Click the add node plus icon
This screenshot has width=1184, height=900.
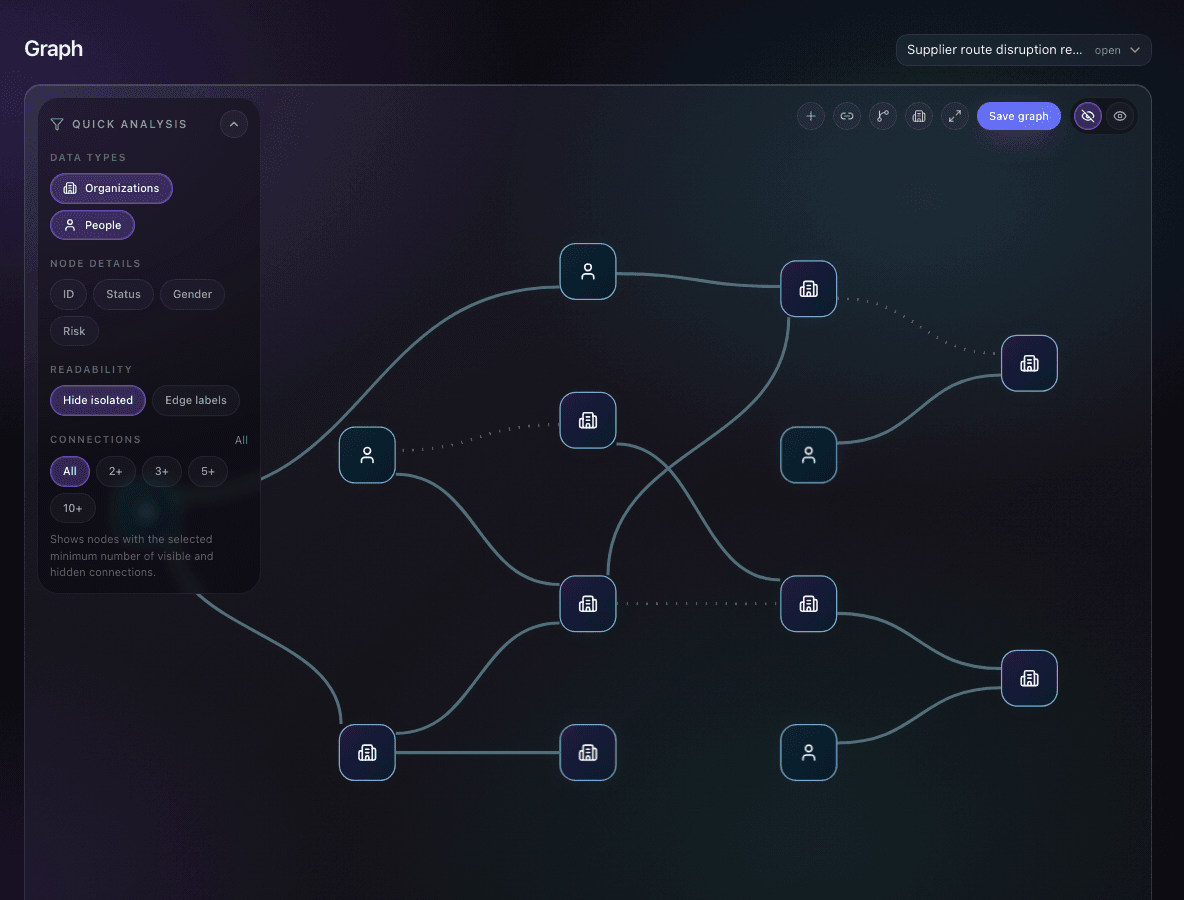pyautogui.click(x=810, y=116)
